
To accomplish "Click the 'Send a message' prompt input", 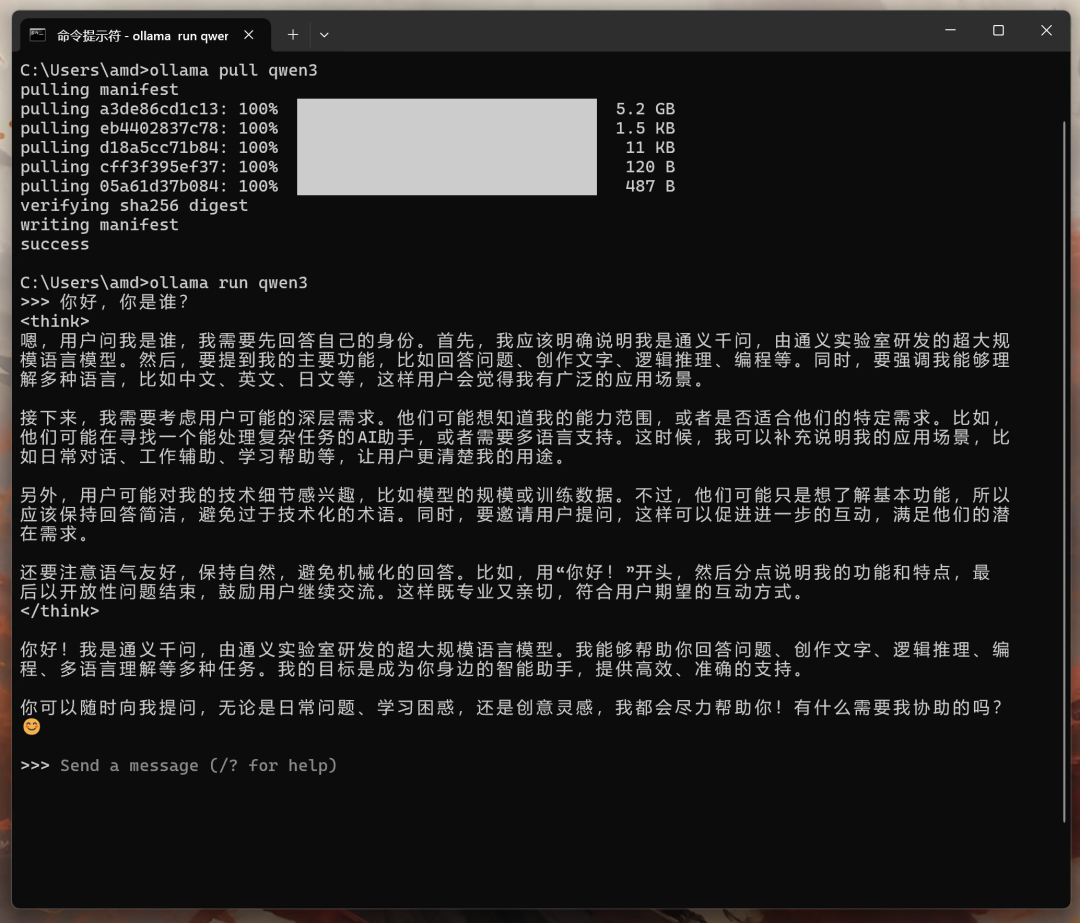I will pyautogui.click(x=198, y=765).
